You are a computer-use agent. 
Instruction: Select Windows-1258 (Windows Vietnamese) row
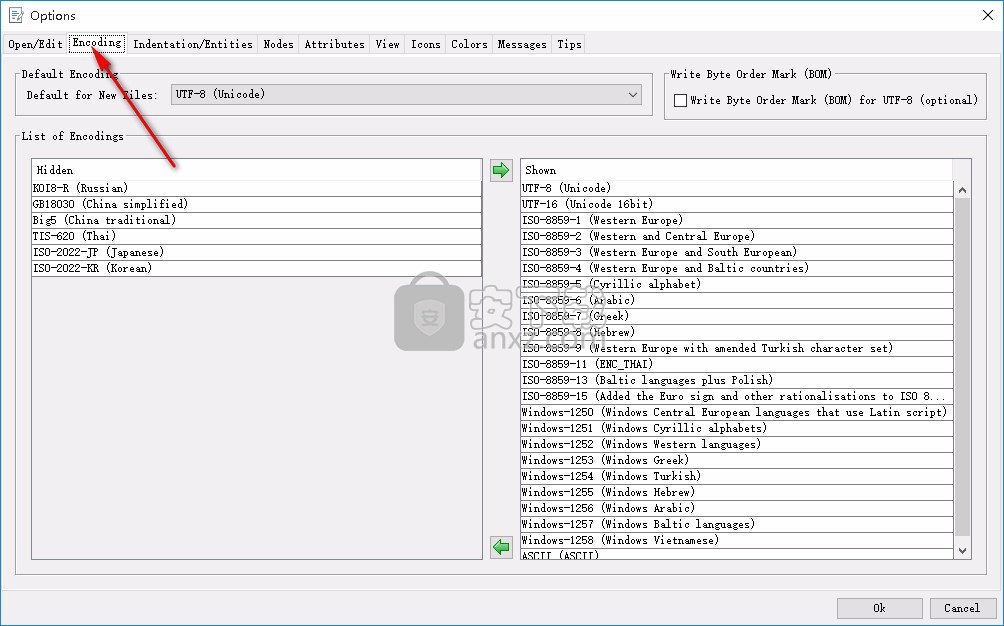[737, 540]
